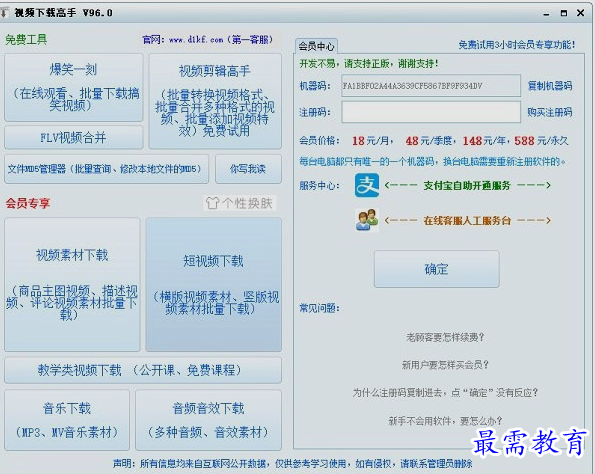Click the app icon in title bar

click(x=4, y=13)
